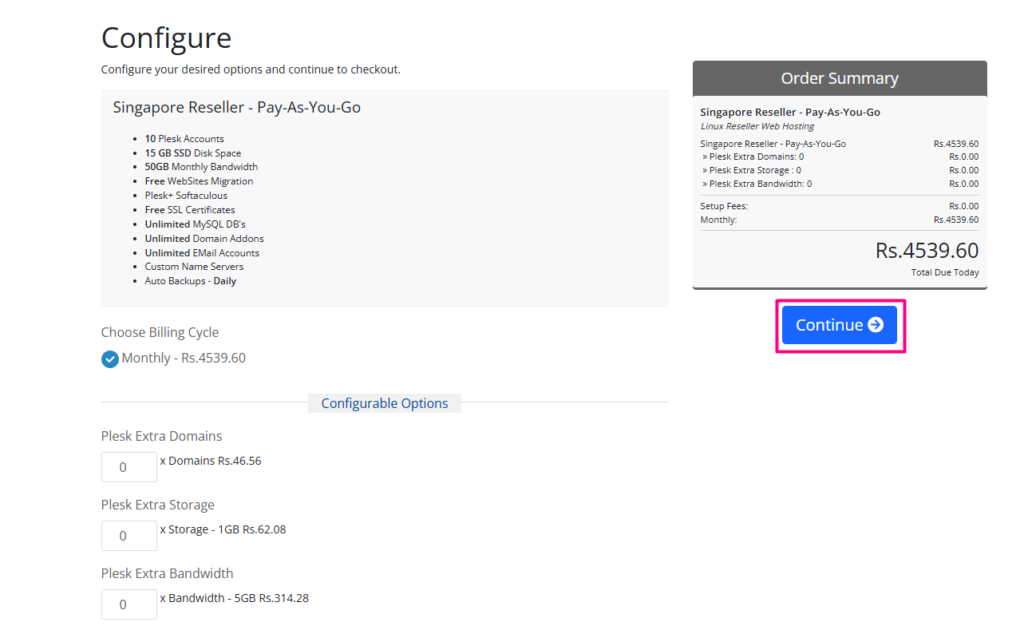1024x630 pixels.
Task: Focus the Plesk Extra Domains quantity field
Action: (129, 467)
